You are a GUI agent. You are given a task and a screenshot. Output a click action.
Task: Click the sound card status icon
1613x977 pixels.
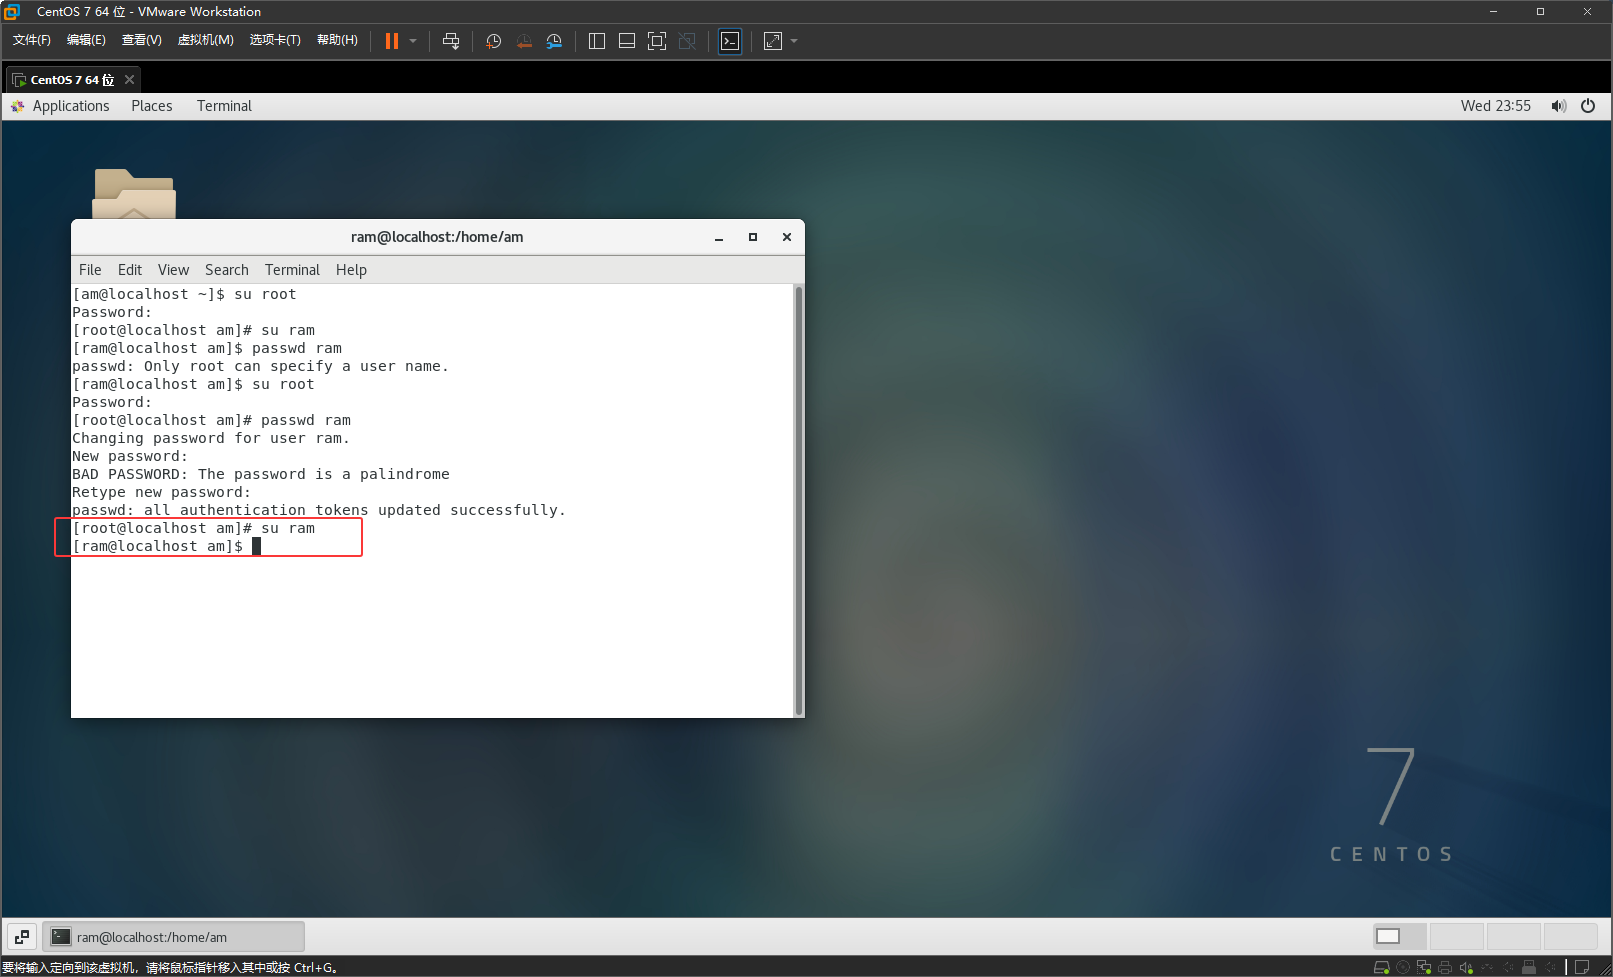[1466, 967]
